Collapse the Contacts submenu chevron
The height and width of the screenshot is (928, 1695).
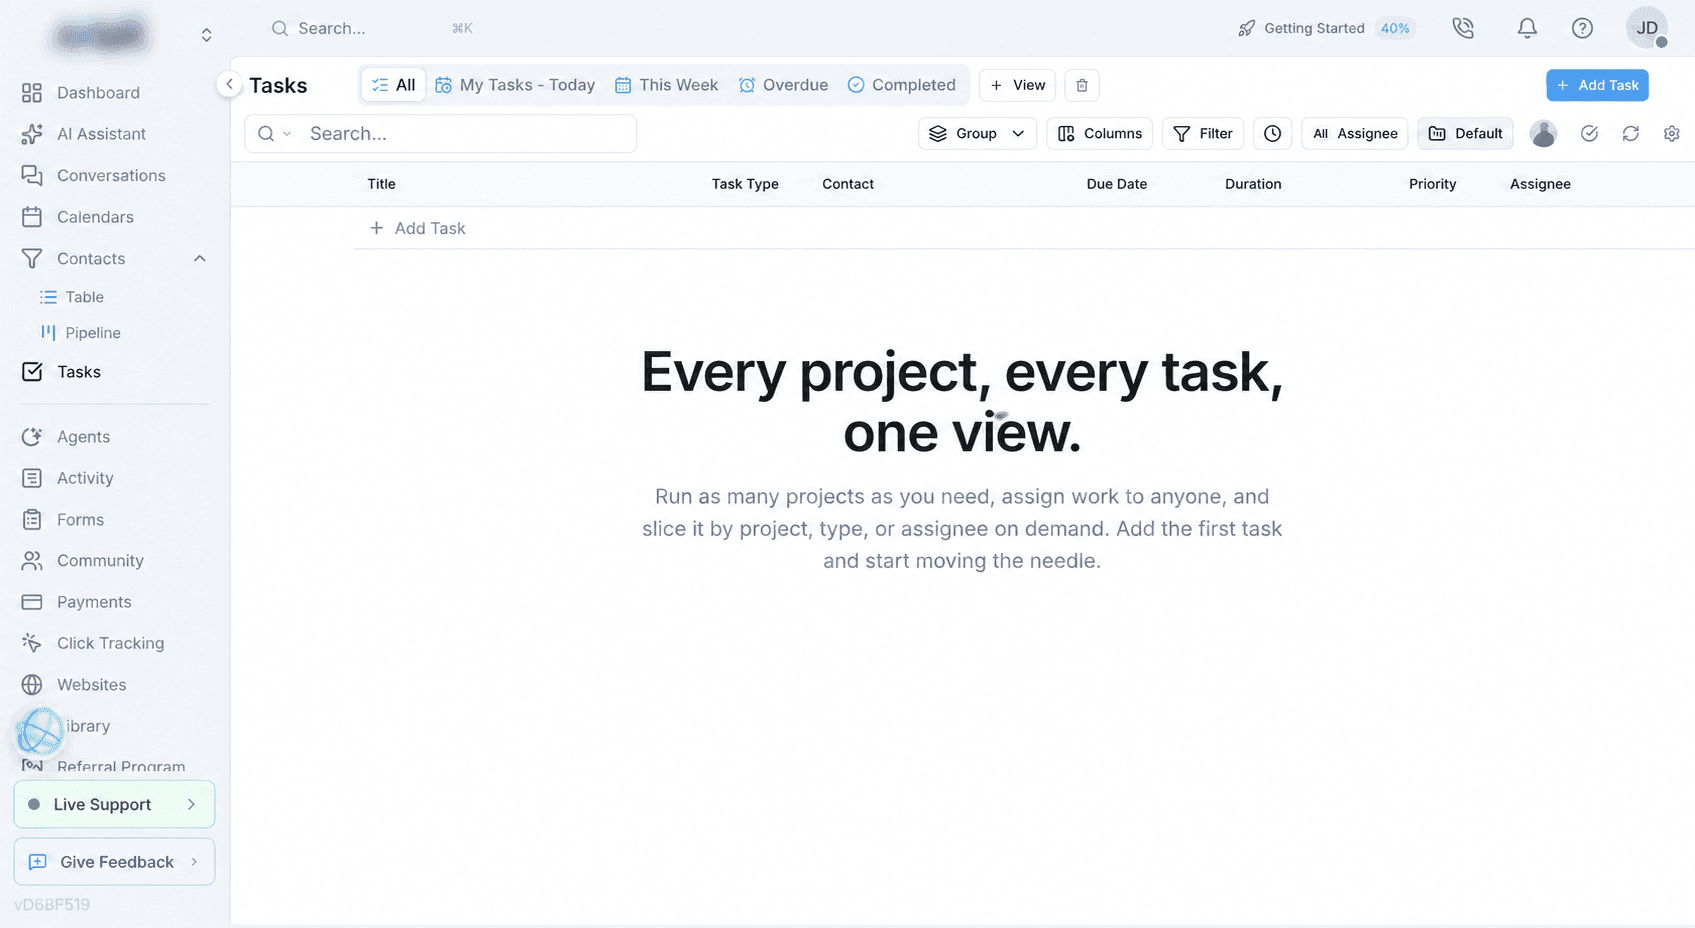(x=199, y=258)
